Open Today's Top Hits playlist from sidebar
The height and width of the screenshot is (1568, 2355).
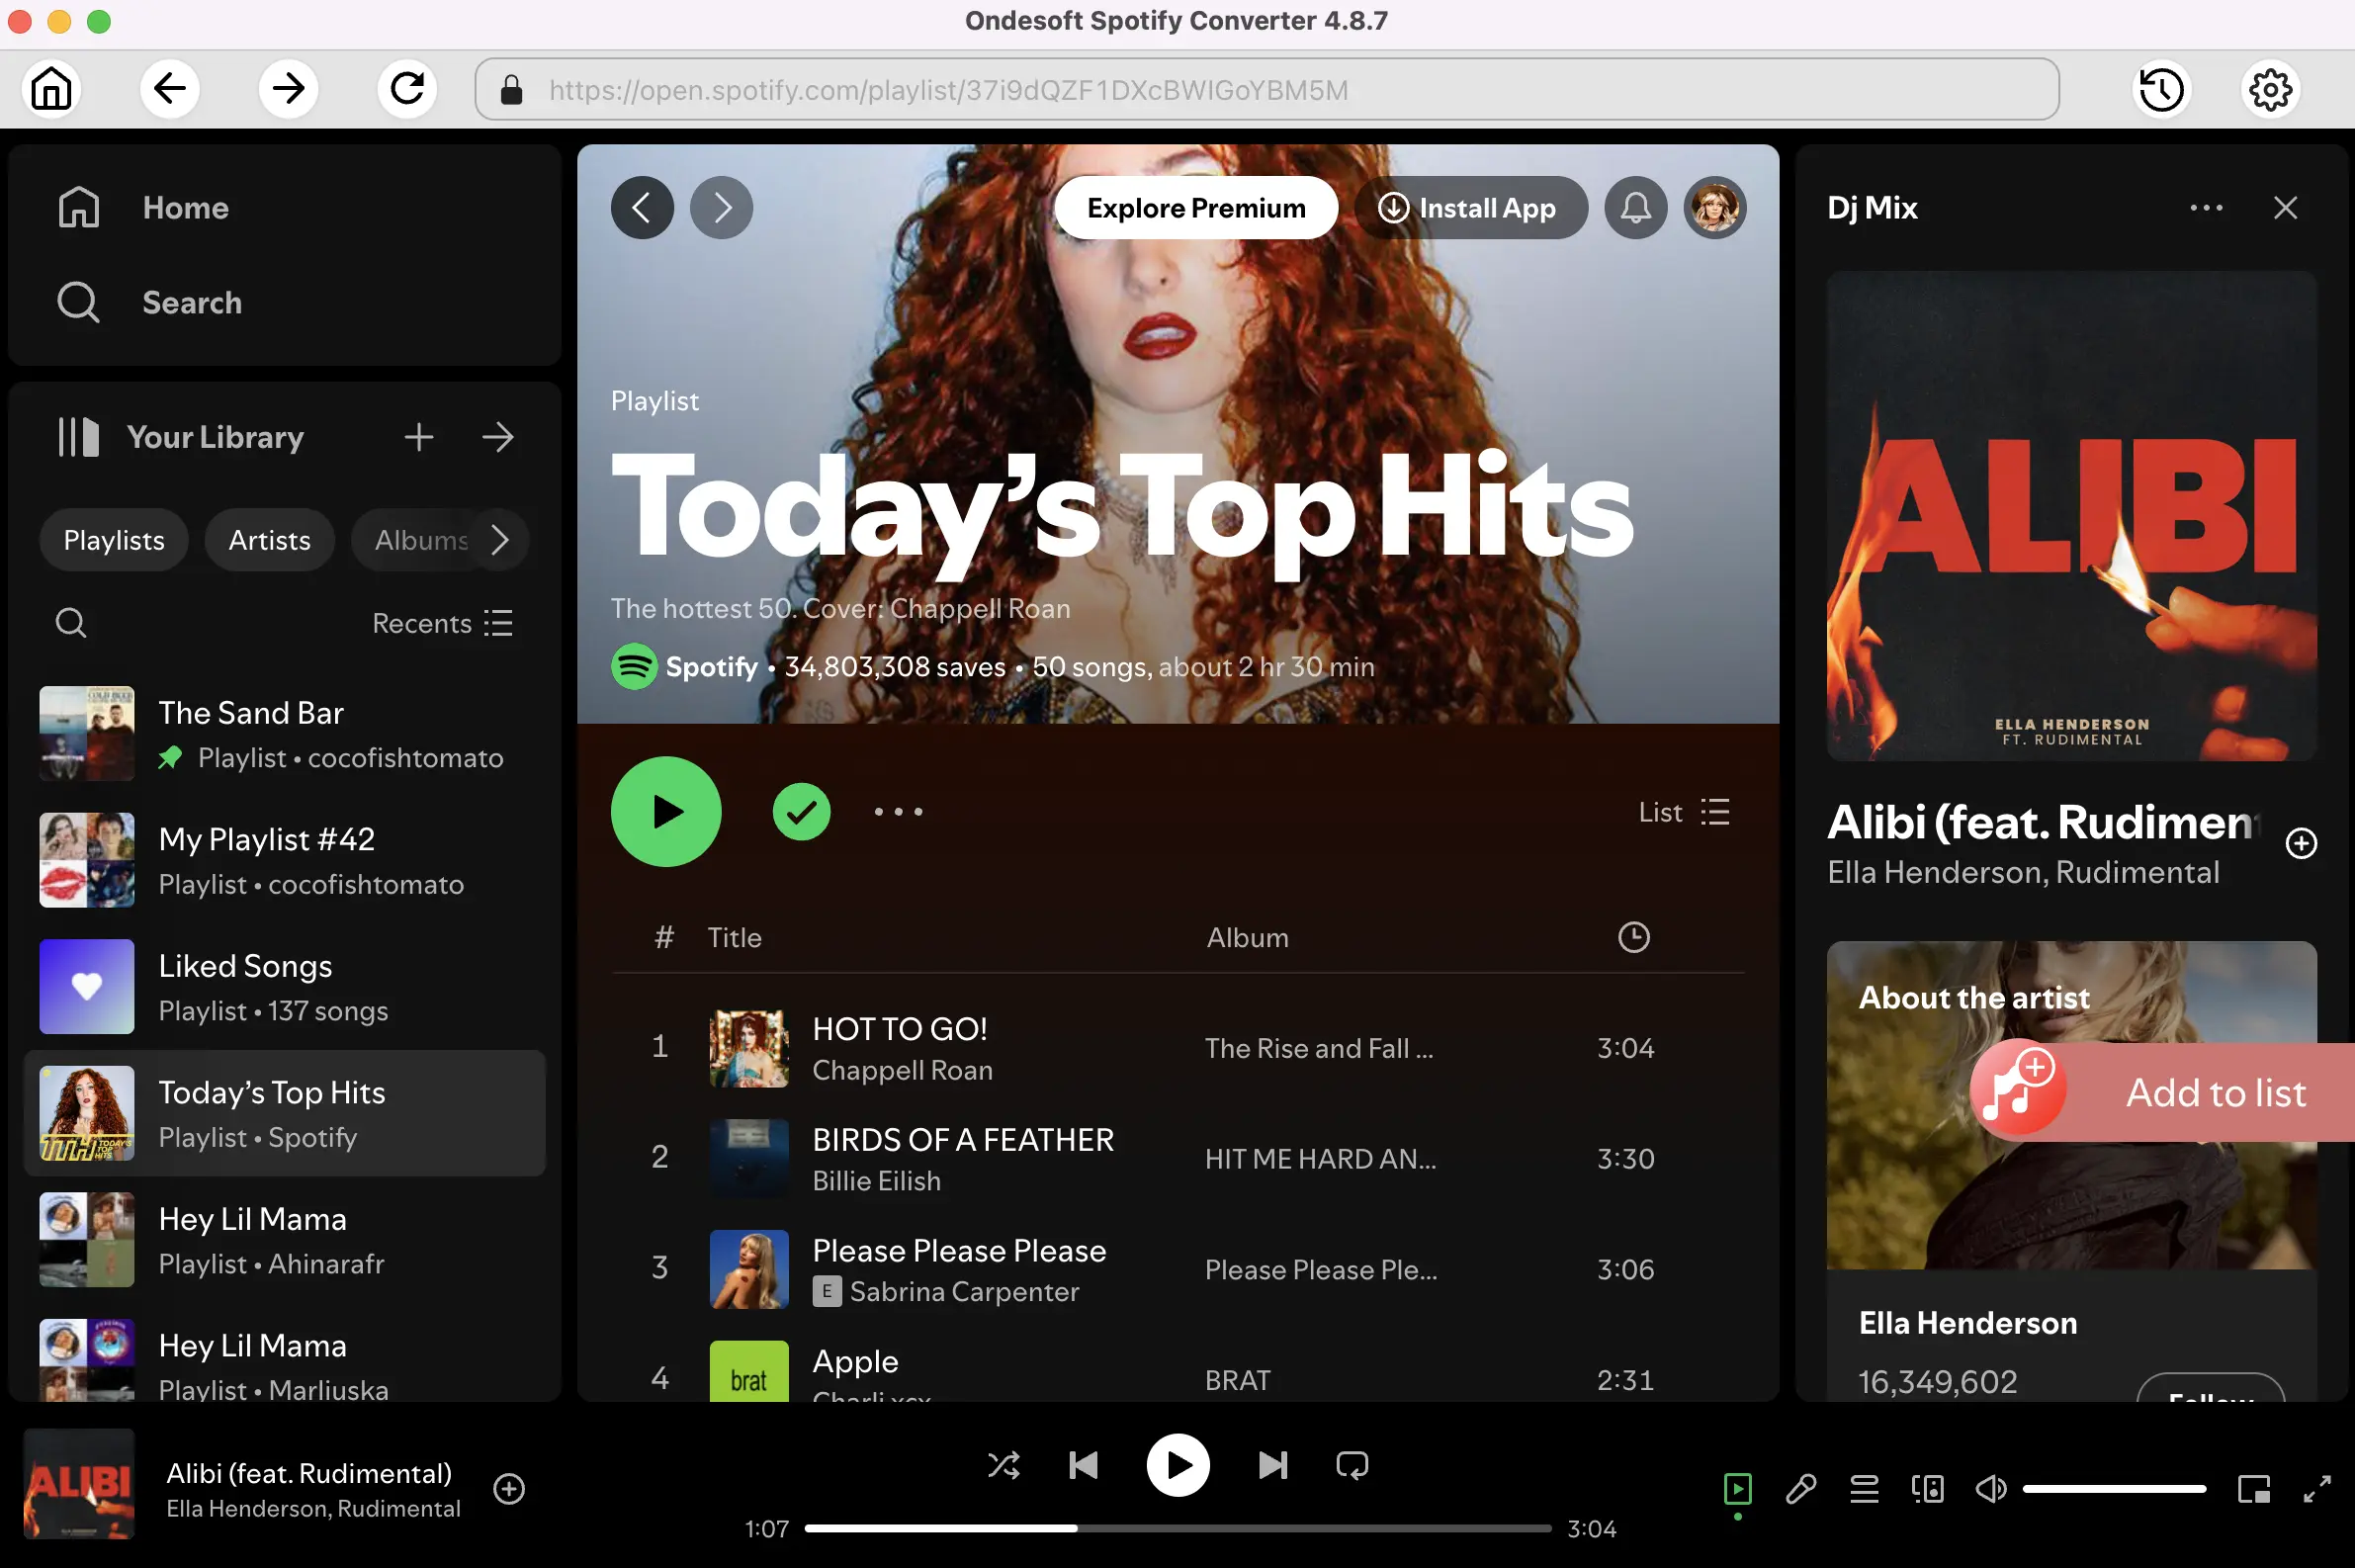click(272, 1113)
